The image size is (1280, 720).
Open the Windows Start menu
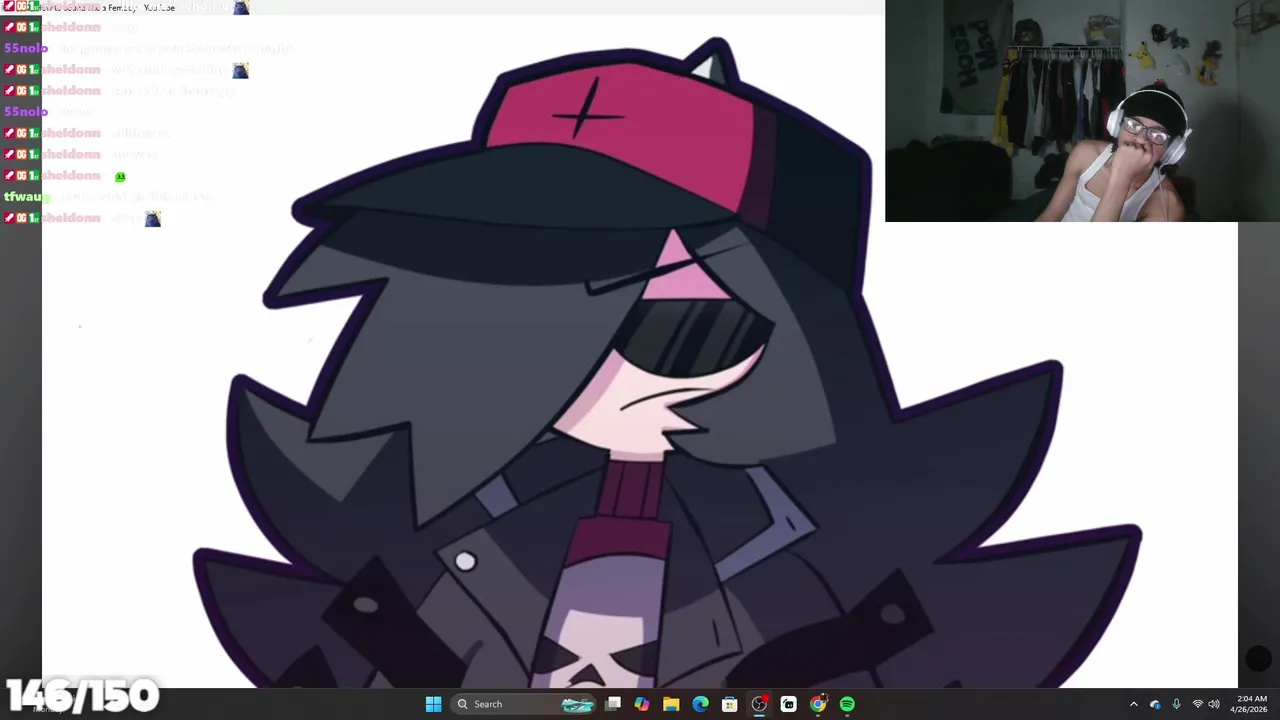click(x=433, y=704)
